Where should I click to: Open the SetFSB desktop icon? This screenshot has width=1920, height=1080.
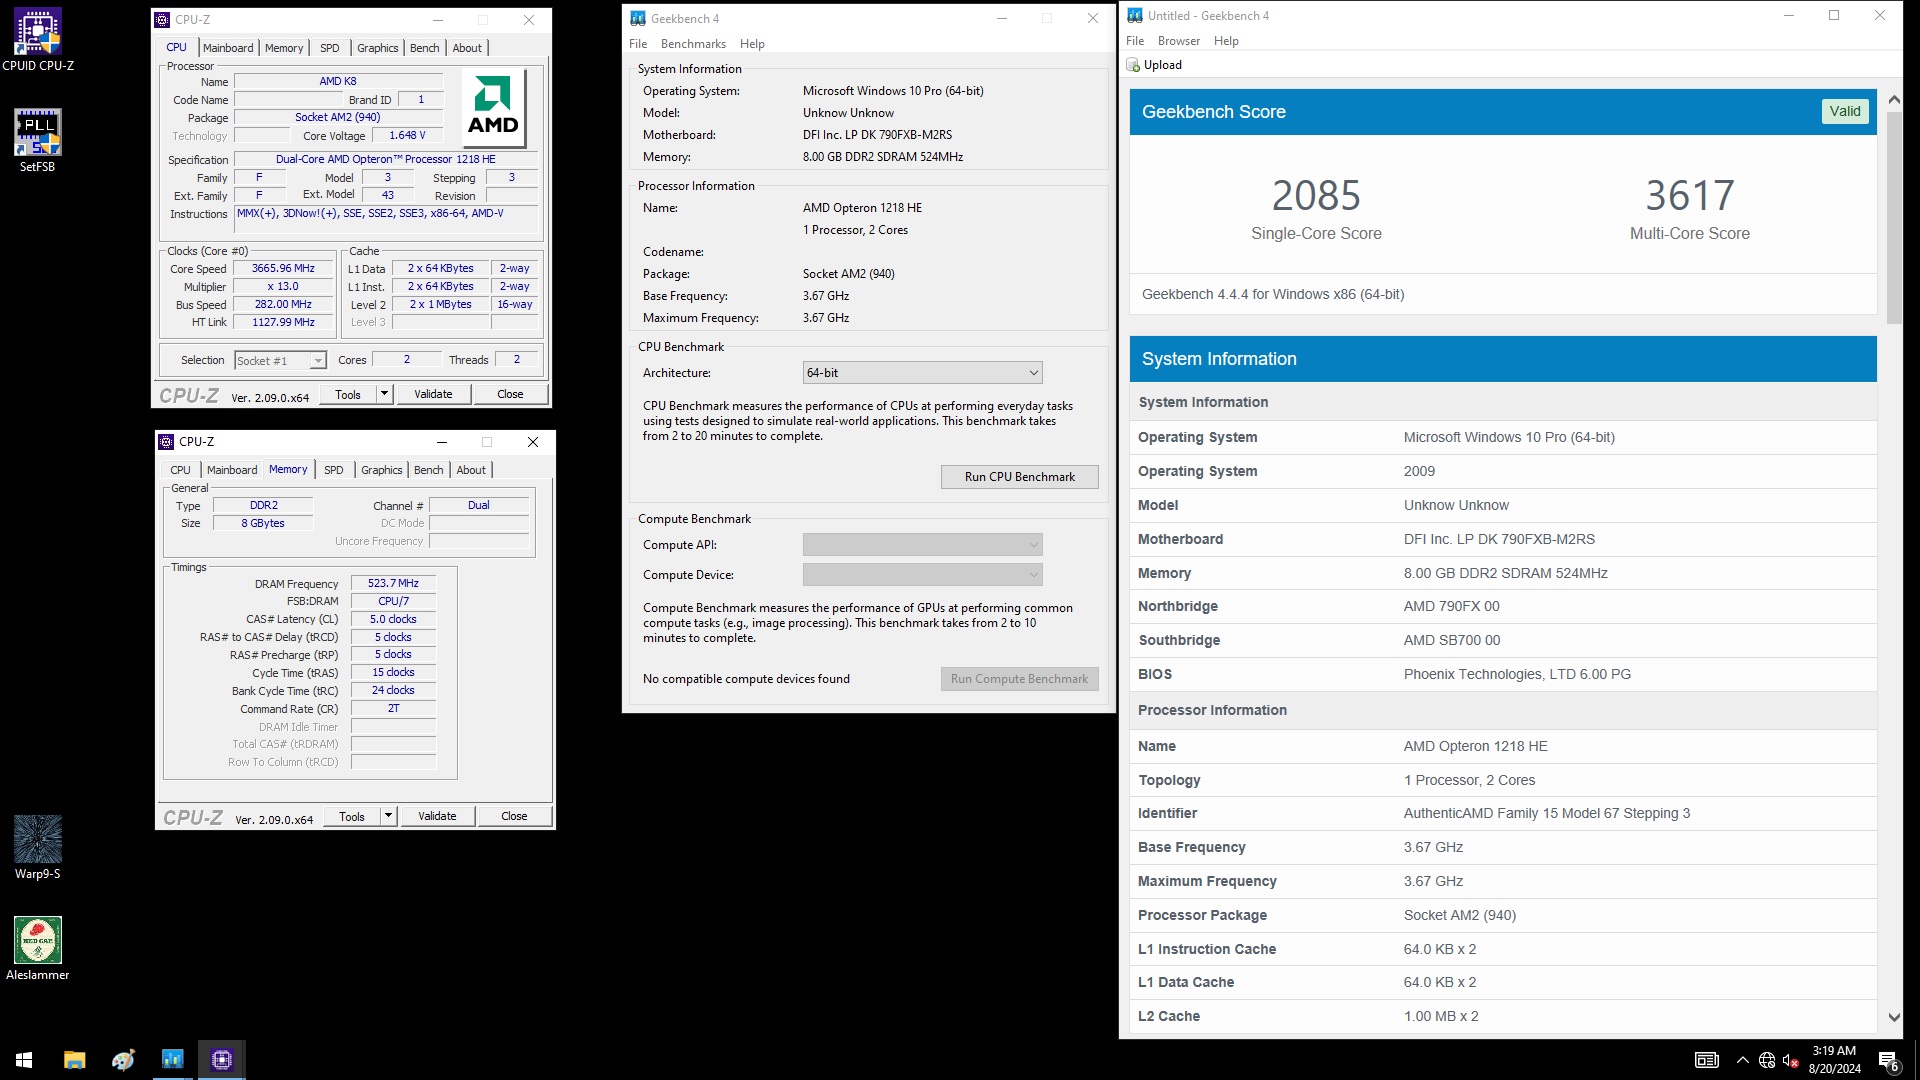point(38,140)
